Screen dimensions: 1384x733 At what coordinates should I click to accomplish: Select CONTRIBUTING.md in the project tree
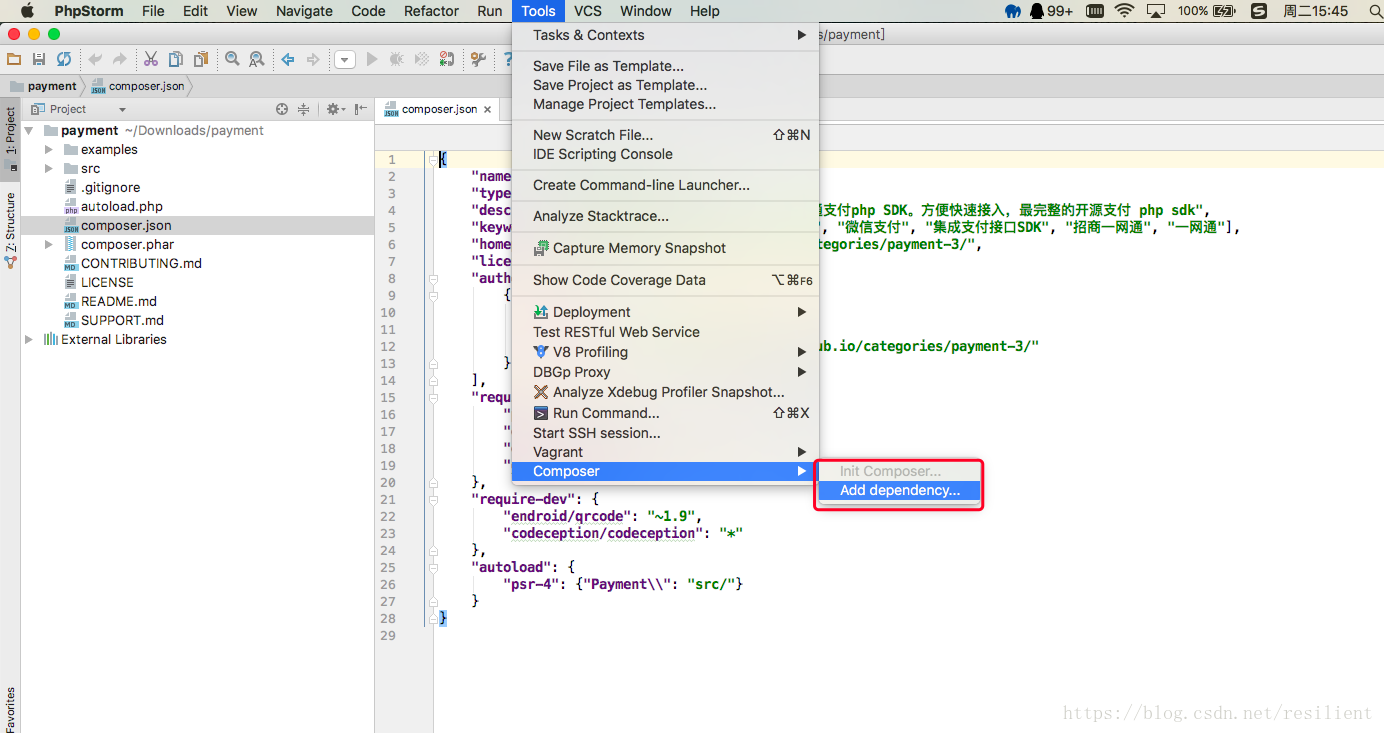click(x=141, y=263)
